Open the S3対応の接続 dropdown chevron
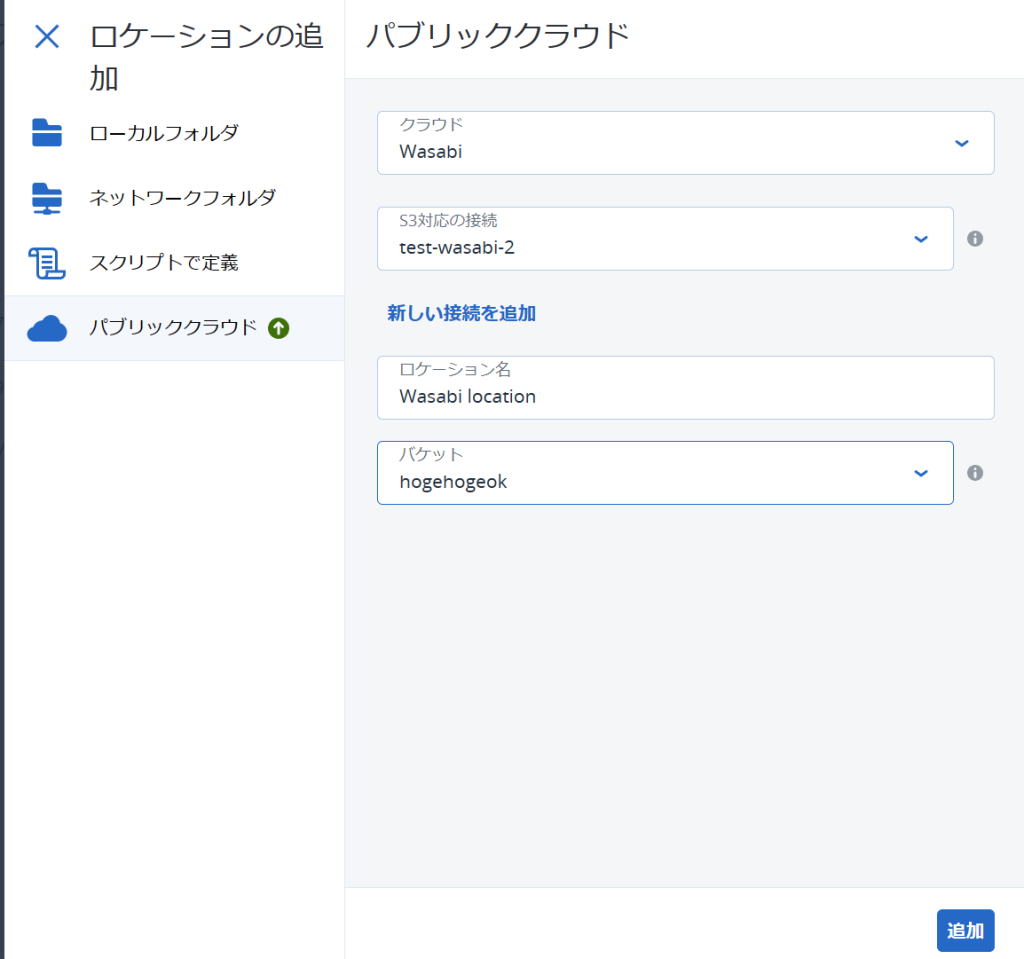This screenshot has width=1024, height=959. click(x=921, y=239)
